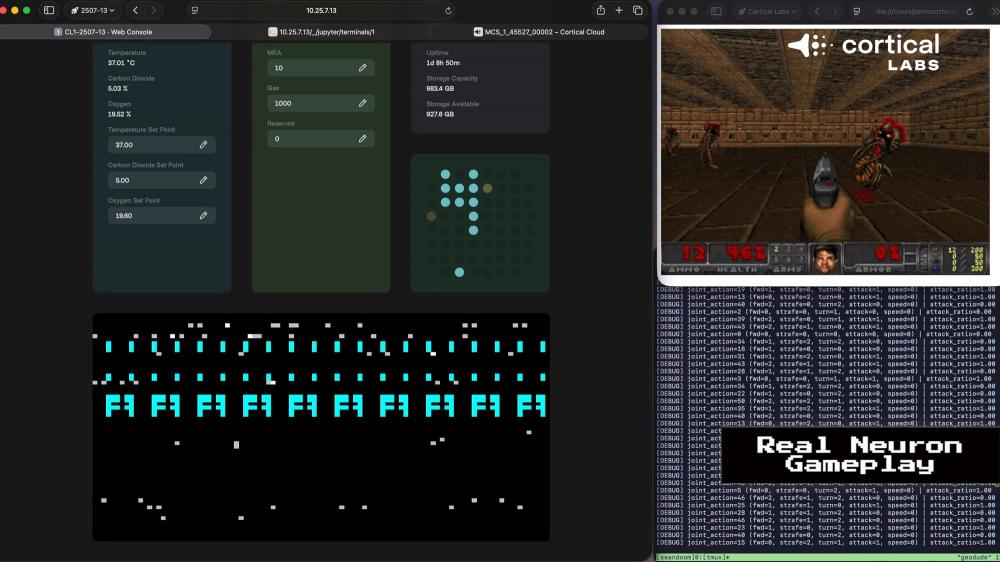Go back in left browser window
1000x562 pixels.
pyautogui.click(x=135, y=10)
